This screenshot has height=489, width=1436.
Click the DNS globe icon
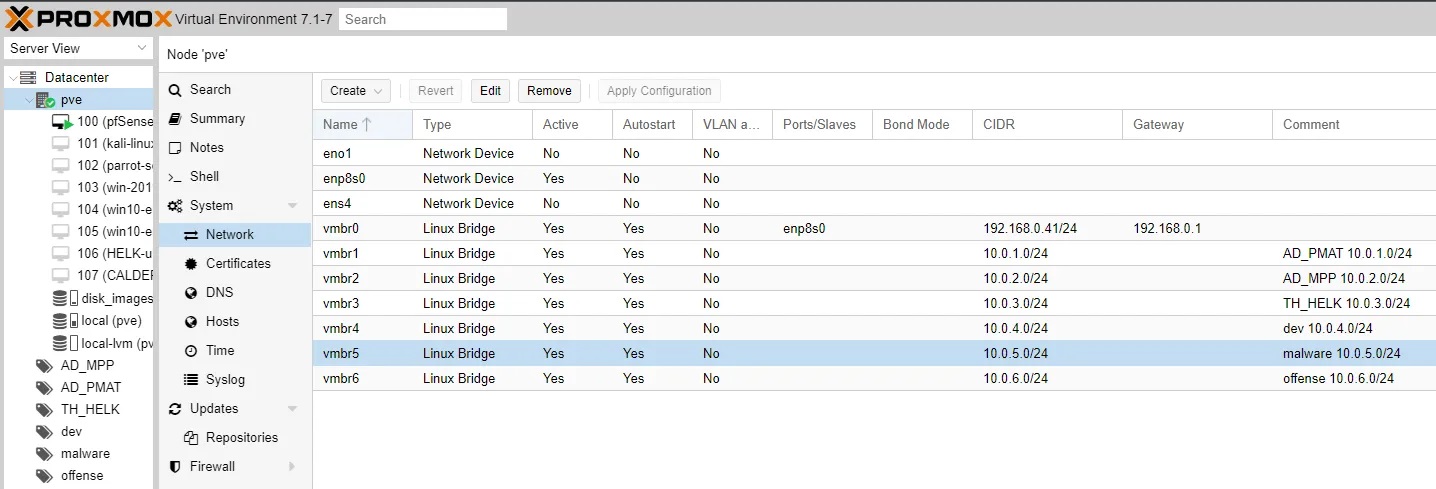(x=191, y=292)
